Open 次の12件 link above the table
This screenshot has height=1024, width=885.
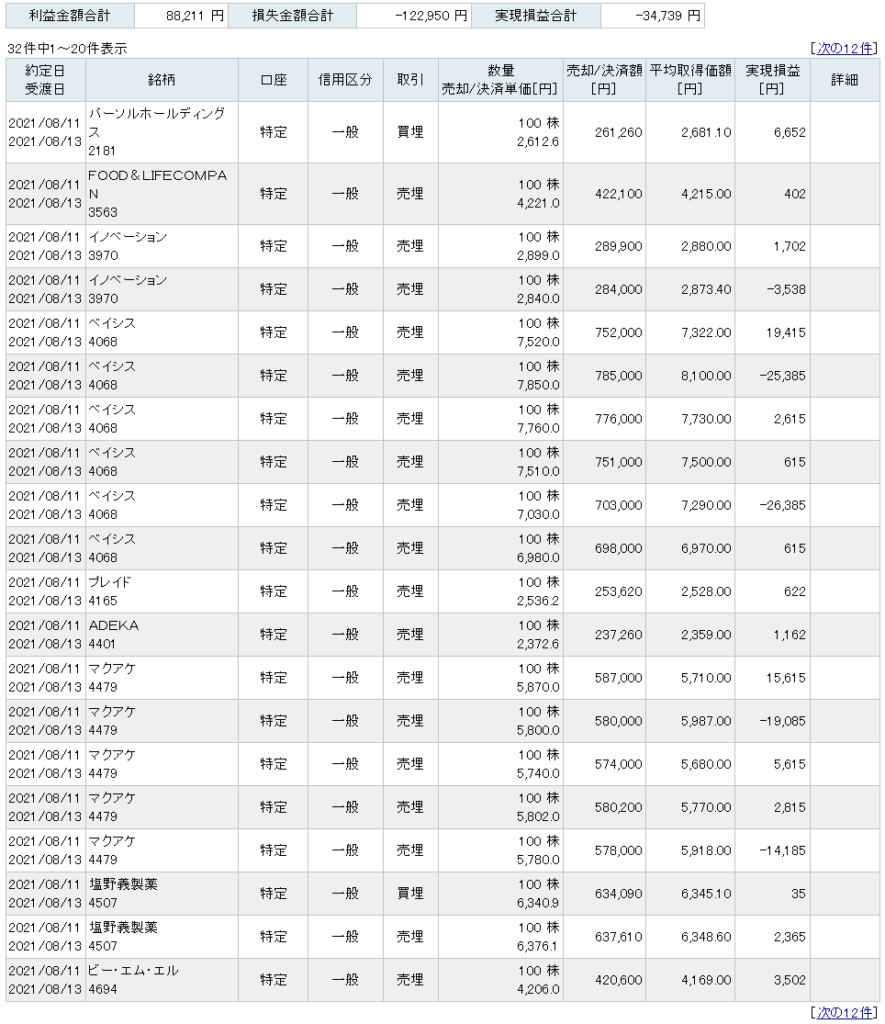(845, 48)
